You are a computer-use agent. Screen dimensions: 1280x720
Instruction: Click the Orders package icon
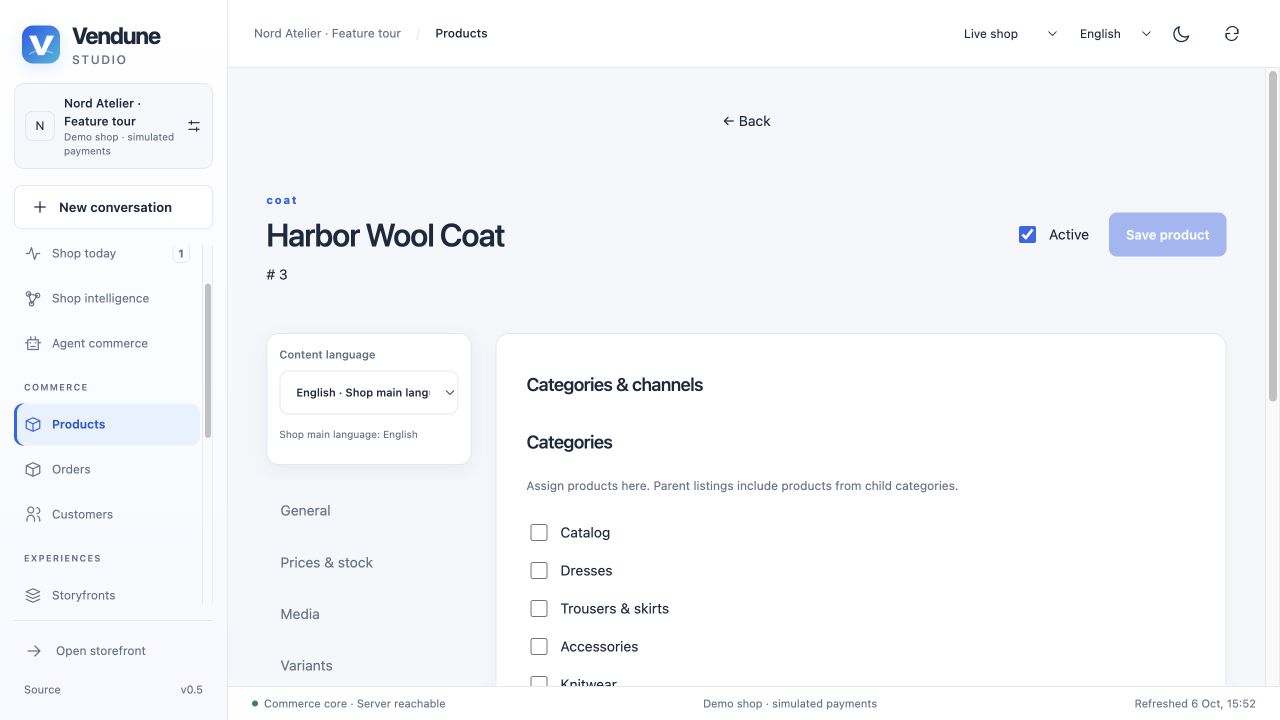(33, 469)
